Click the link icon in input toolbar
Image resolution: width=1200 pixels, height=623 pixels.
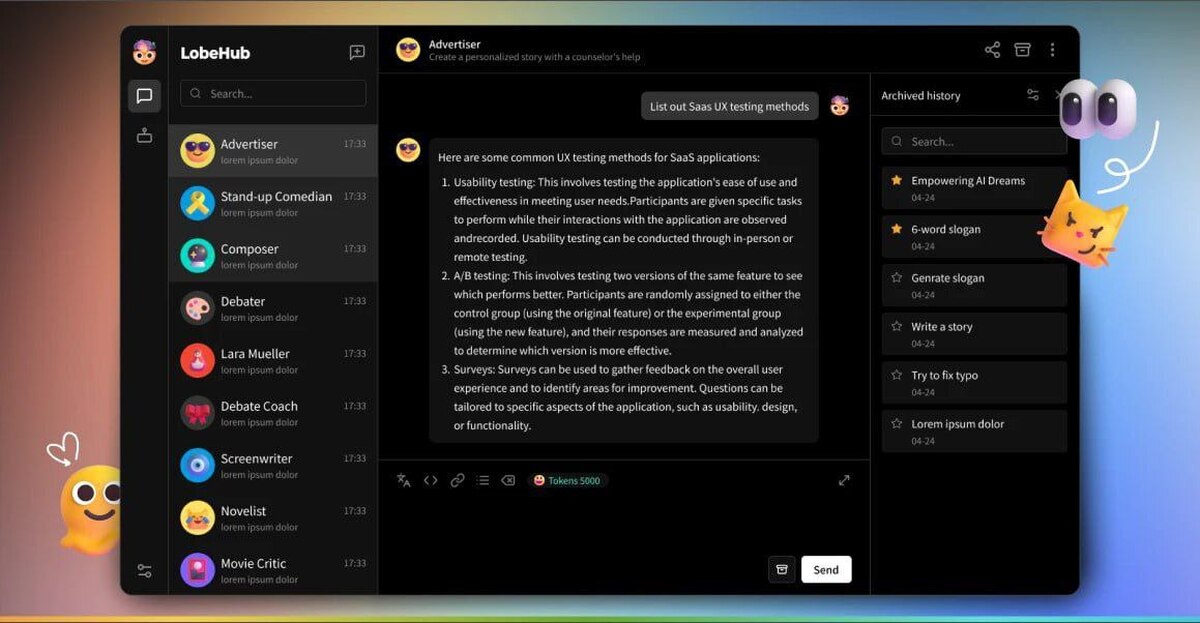point(457,480)
